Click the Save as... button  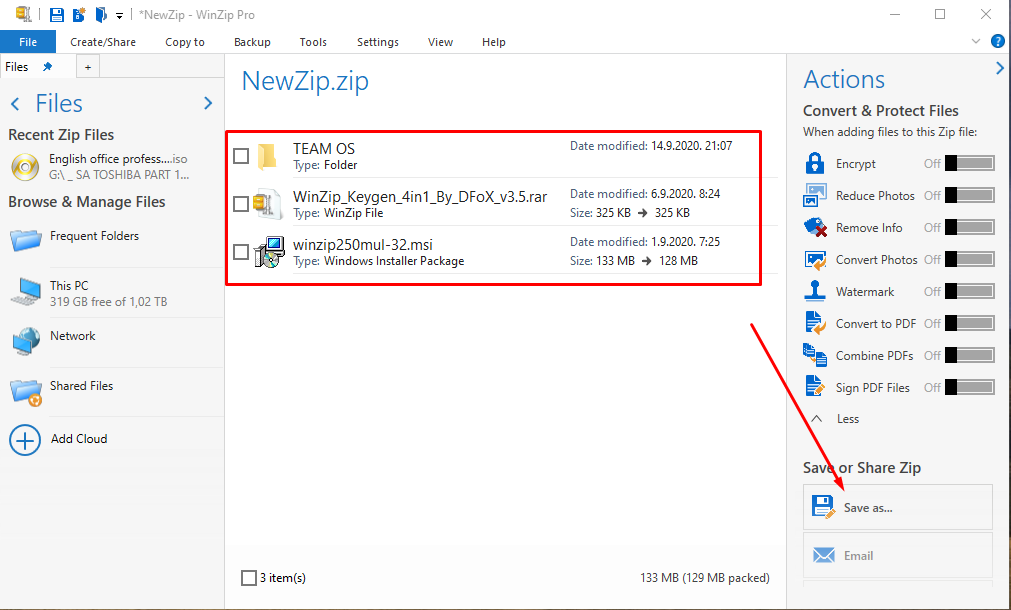(x=898, y=507)
